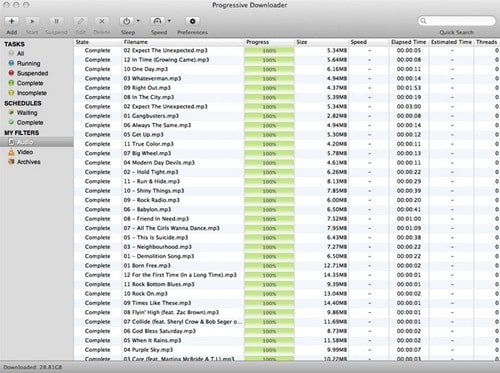Sort by Size column header
The image size is (500, 373).
click(x=321, y=42)
